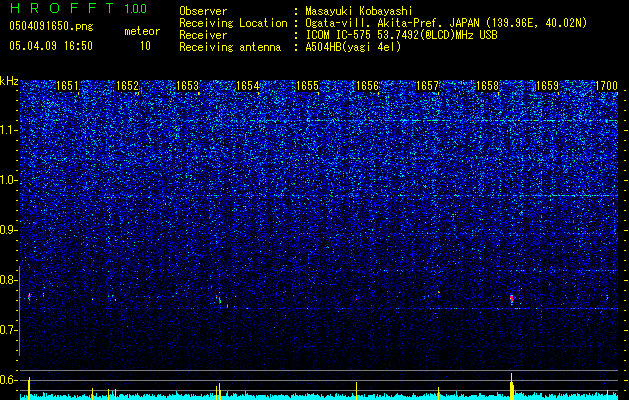Click the 'Observer' field label

click(x=203, y=11)
